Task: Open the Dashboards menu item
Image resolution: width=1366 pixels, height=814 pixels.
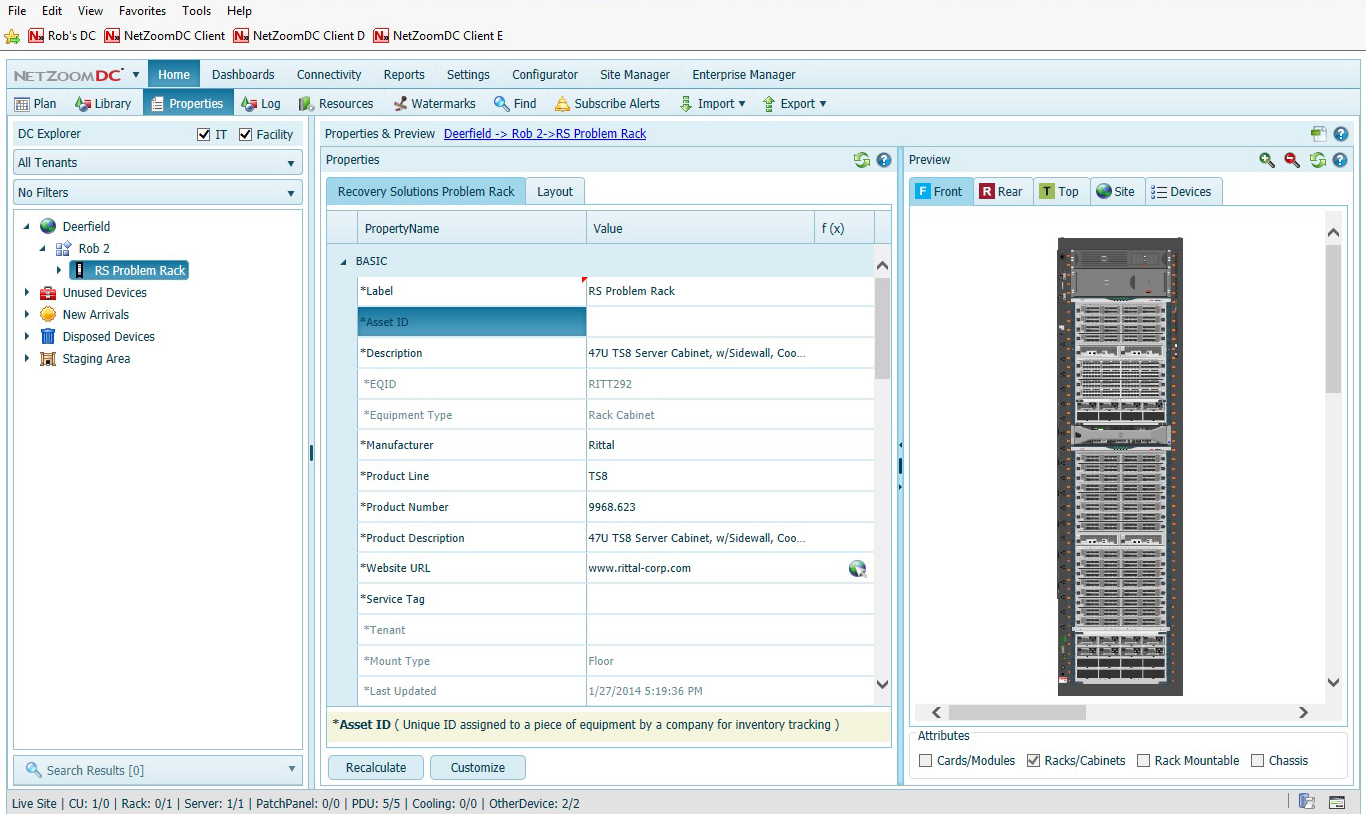Action: click(x=243, y=74)
